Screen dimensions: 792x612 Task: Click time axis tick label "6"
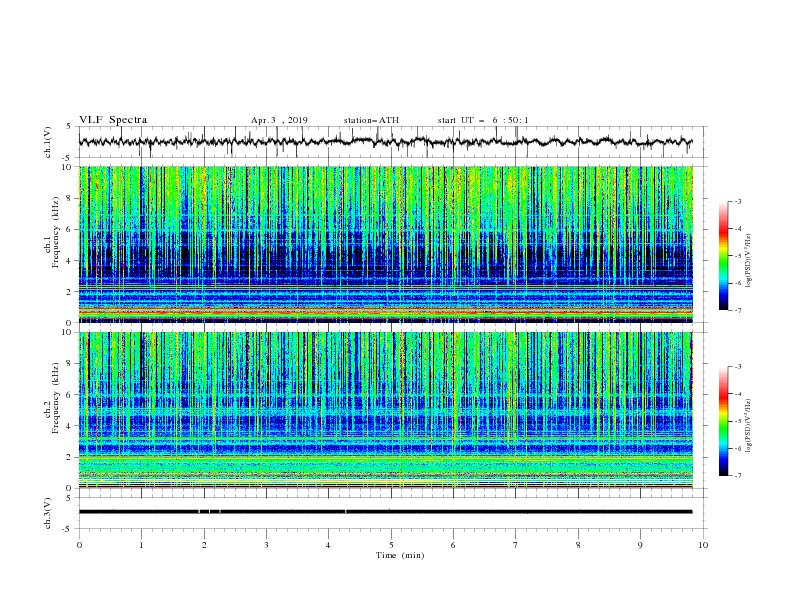coord(453,545)
